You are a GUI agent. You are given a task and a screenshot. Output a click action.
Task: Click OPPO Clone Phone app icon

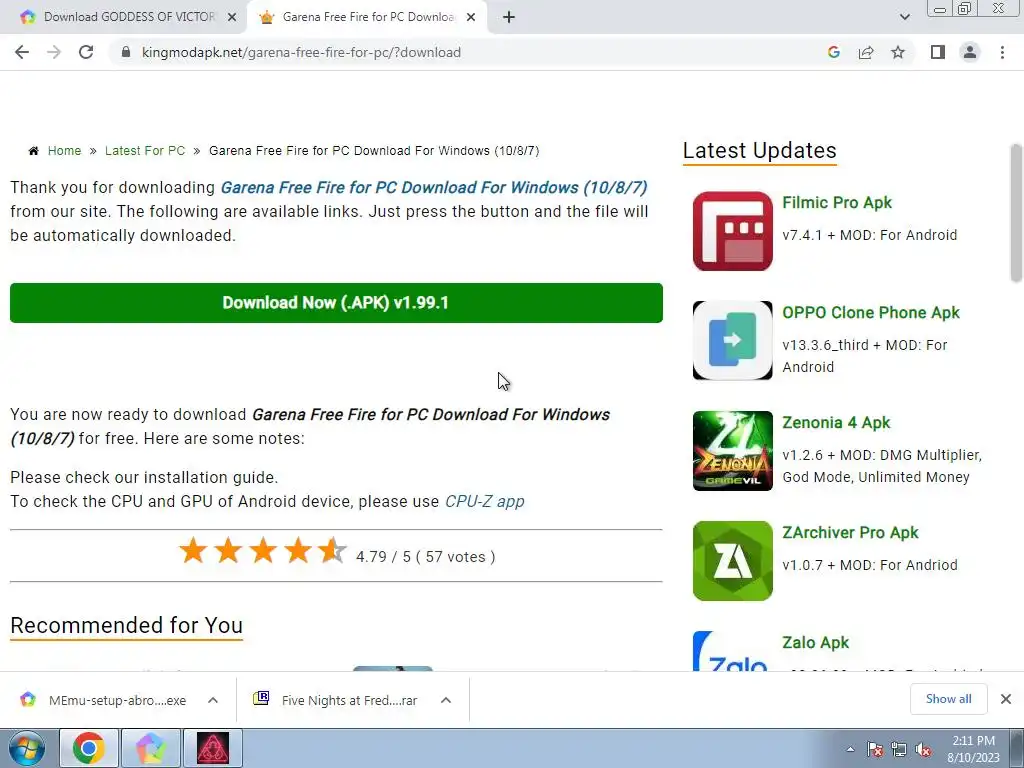click(733, 340)
